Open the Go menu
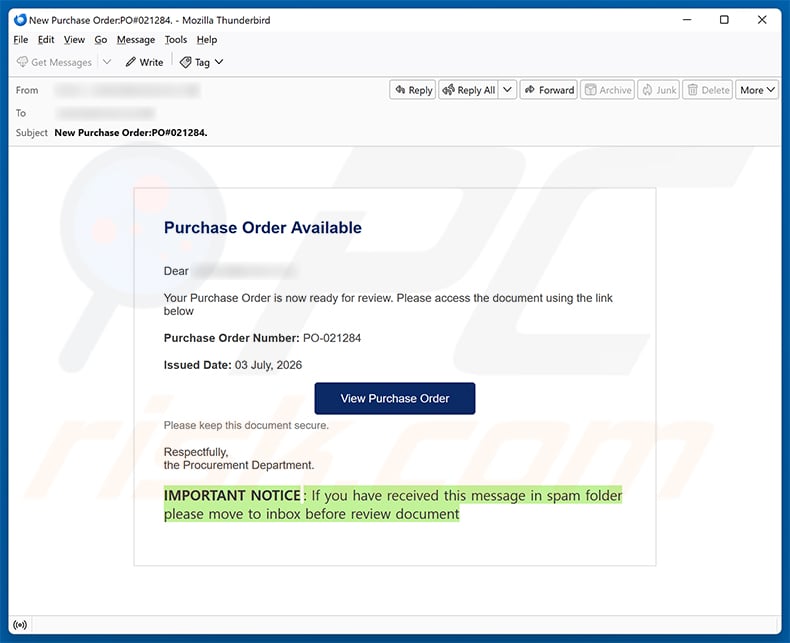The width and height of the screenshot is (790, 643). [x=101, y=40]
